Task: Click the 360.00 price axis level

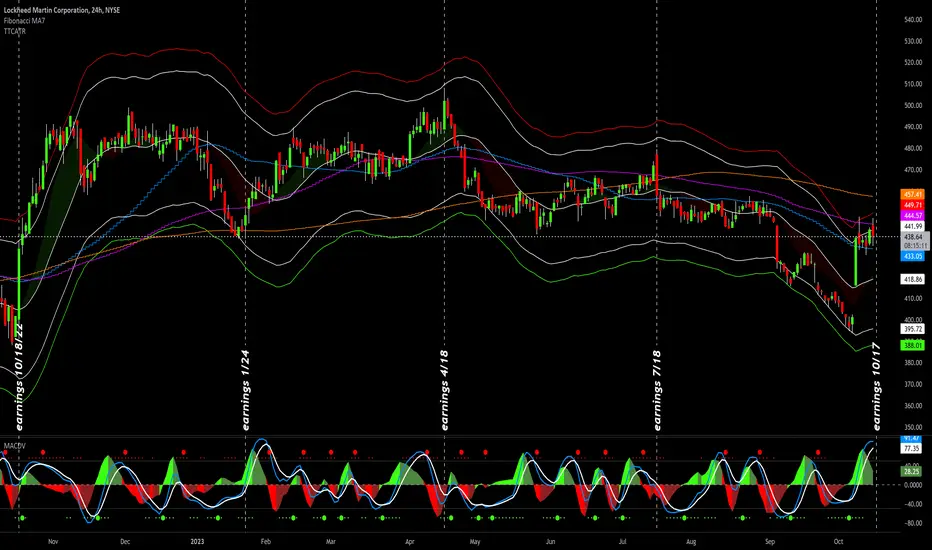Action: pyautogui.click(x=913, y=406)
